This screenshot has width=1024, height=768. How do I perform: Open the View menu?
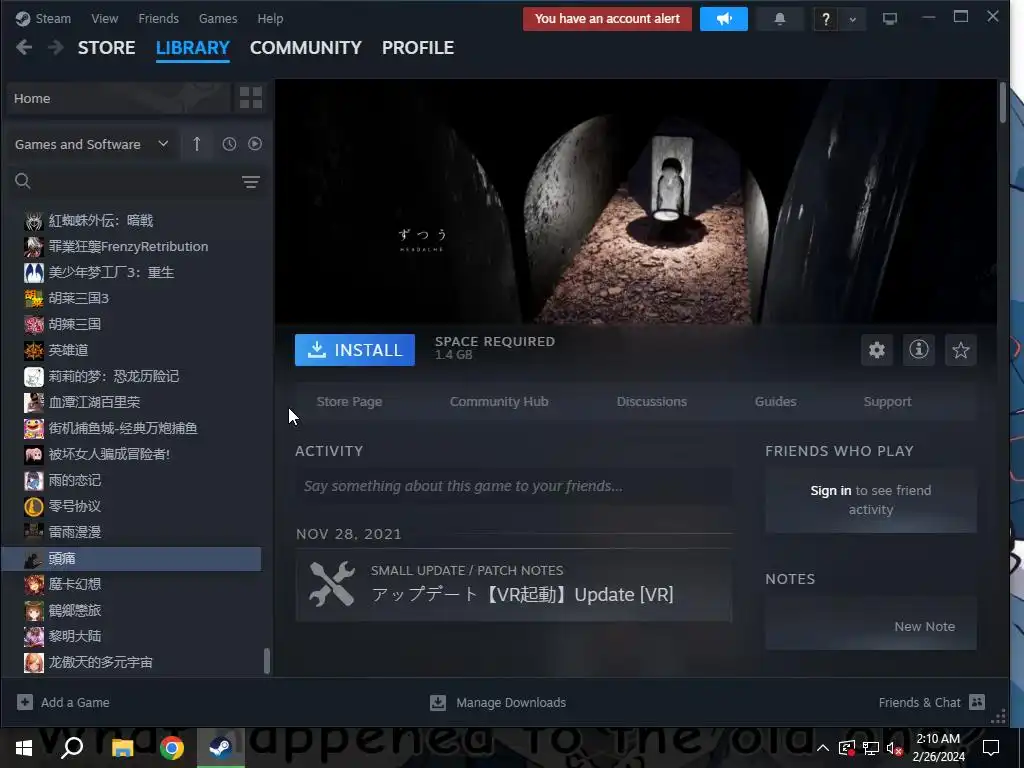104,19
